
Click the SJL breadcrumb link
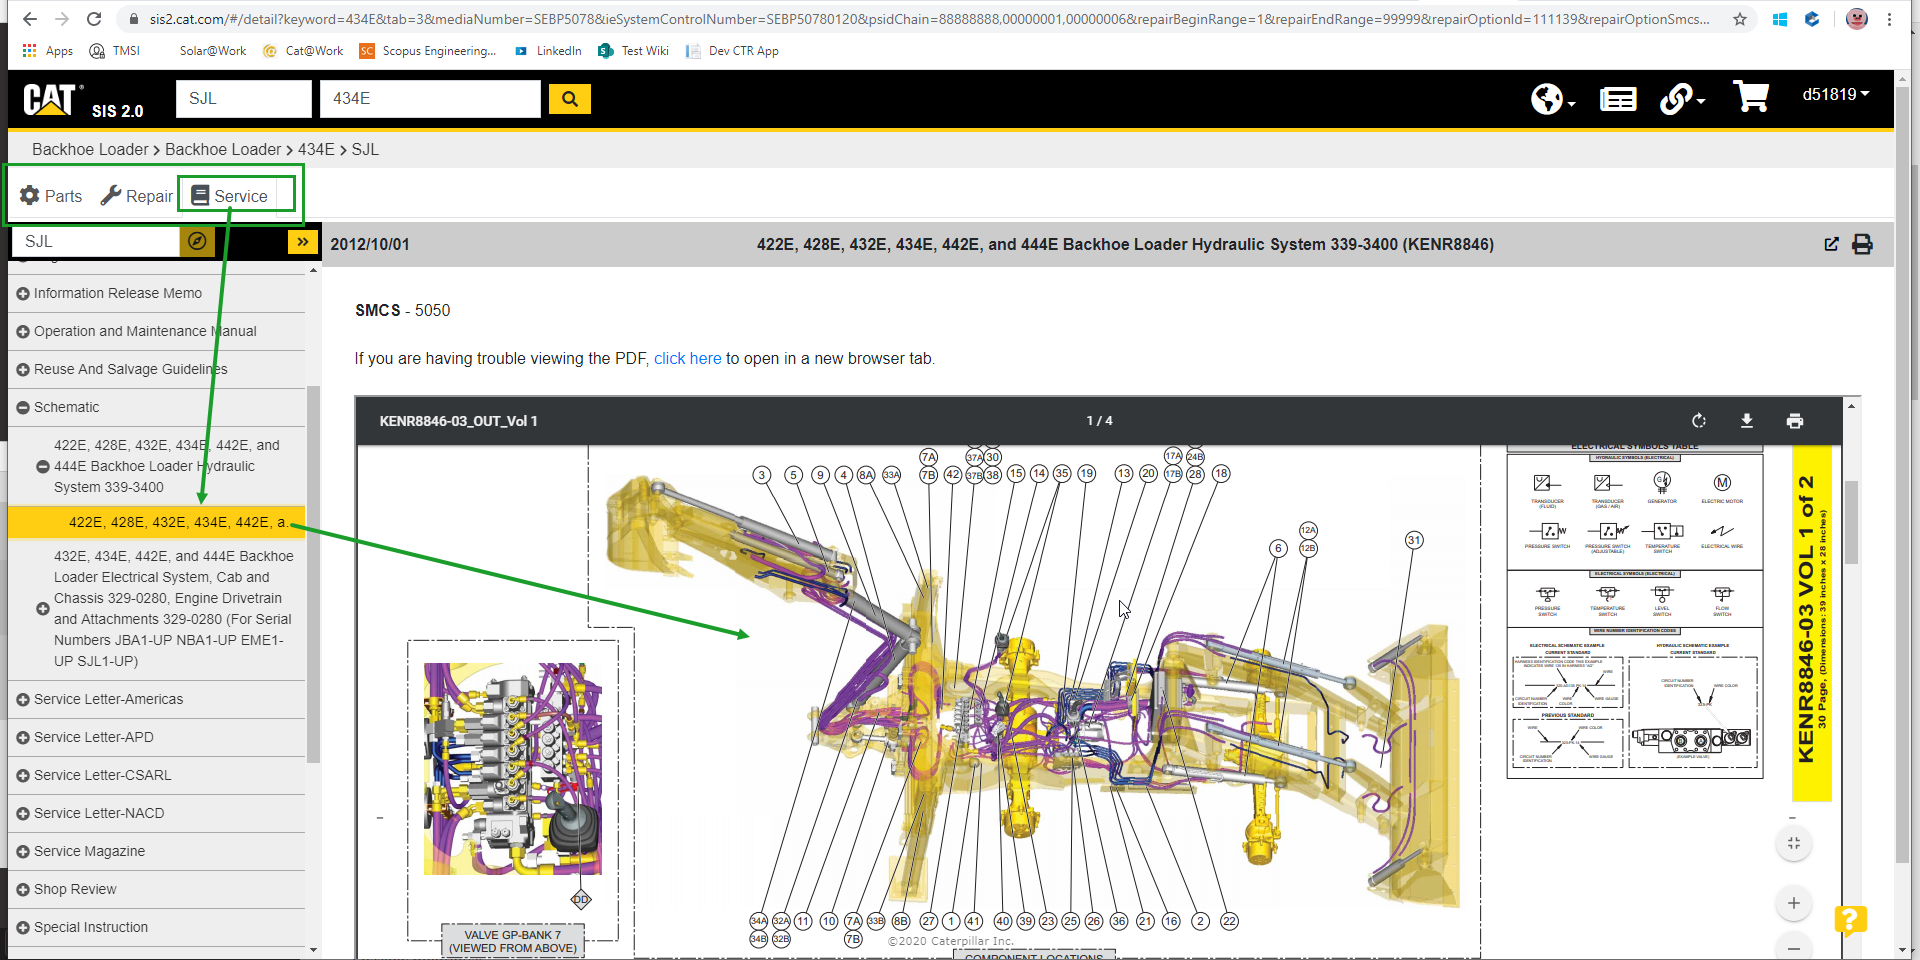pyautogui.click(x=365, y=149)
